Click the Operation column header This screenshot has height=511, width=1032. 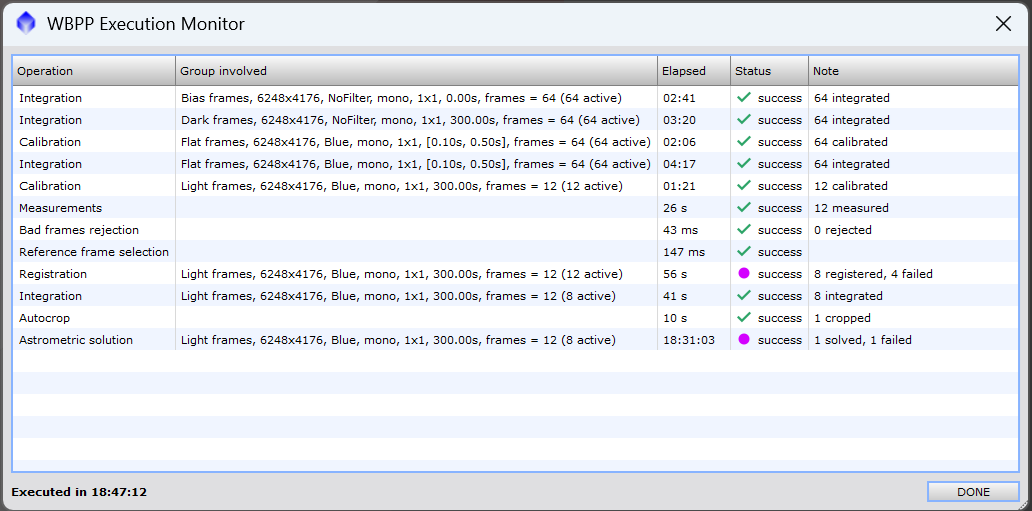pos(94,71)
